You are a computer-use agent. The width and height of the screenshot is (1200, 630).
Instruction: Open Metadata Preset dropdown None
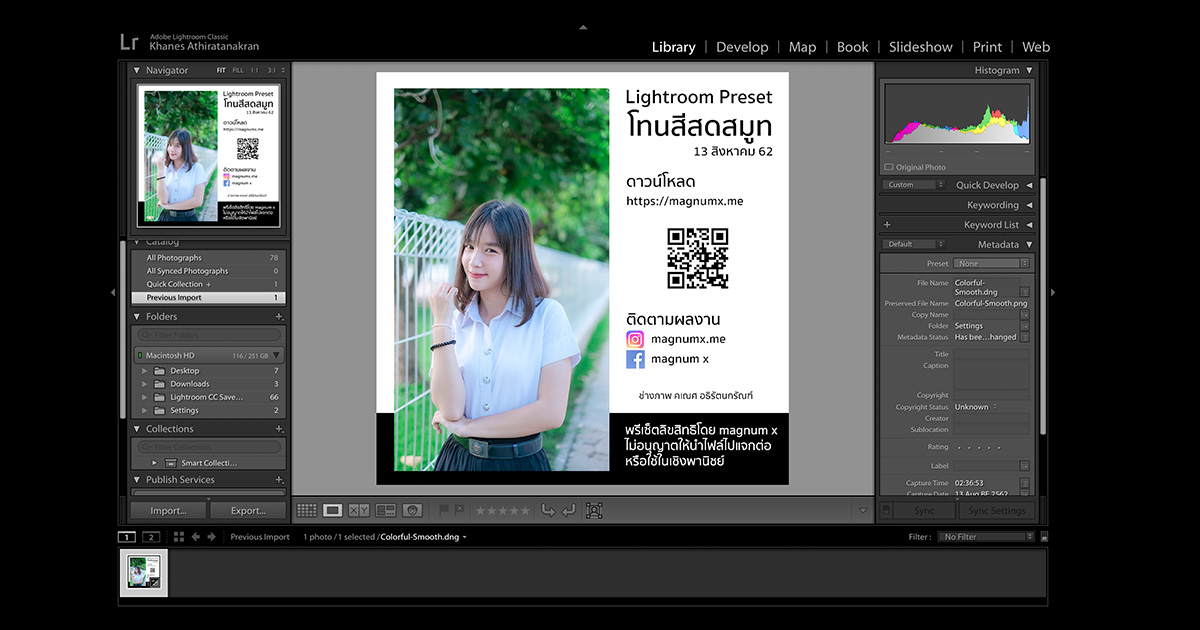coord(990,264)
